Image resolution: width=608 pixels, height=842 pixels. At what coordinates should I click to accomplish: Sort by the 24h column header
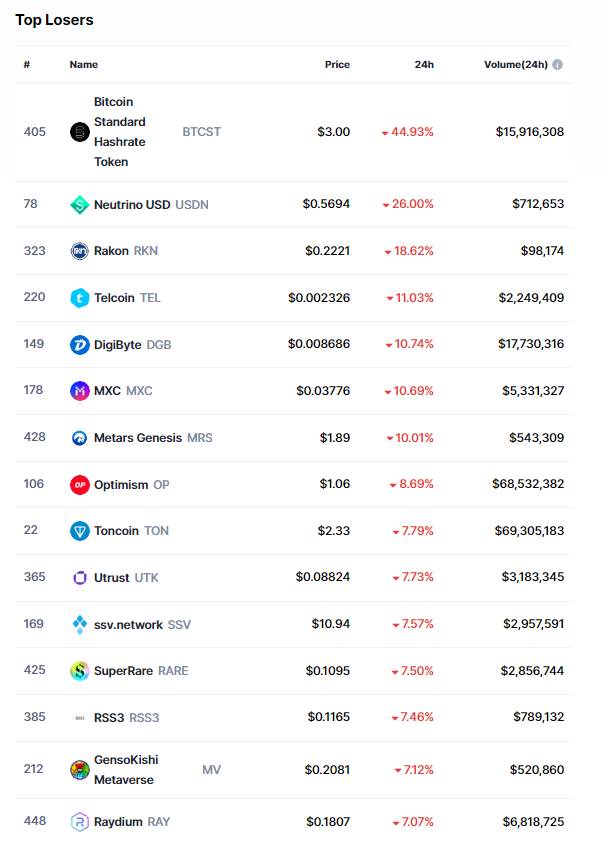coord(424,65)
